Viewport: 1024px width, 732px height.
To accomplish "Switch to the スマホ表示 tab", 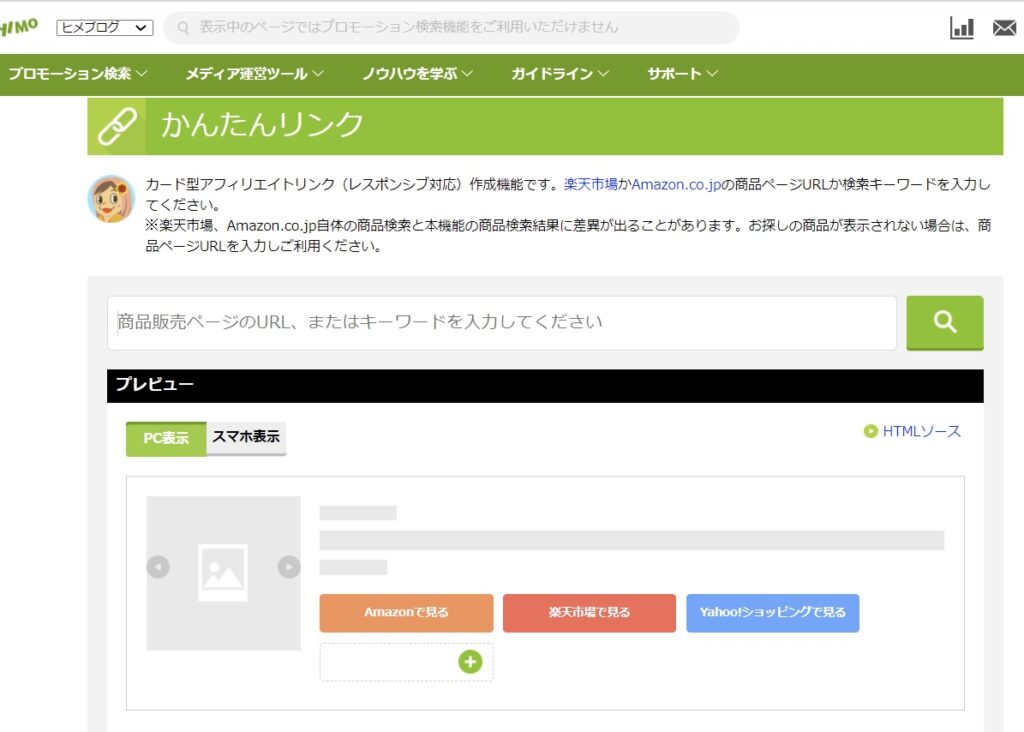I will (x=246, y=437).
